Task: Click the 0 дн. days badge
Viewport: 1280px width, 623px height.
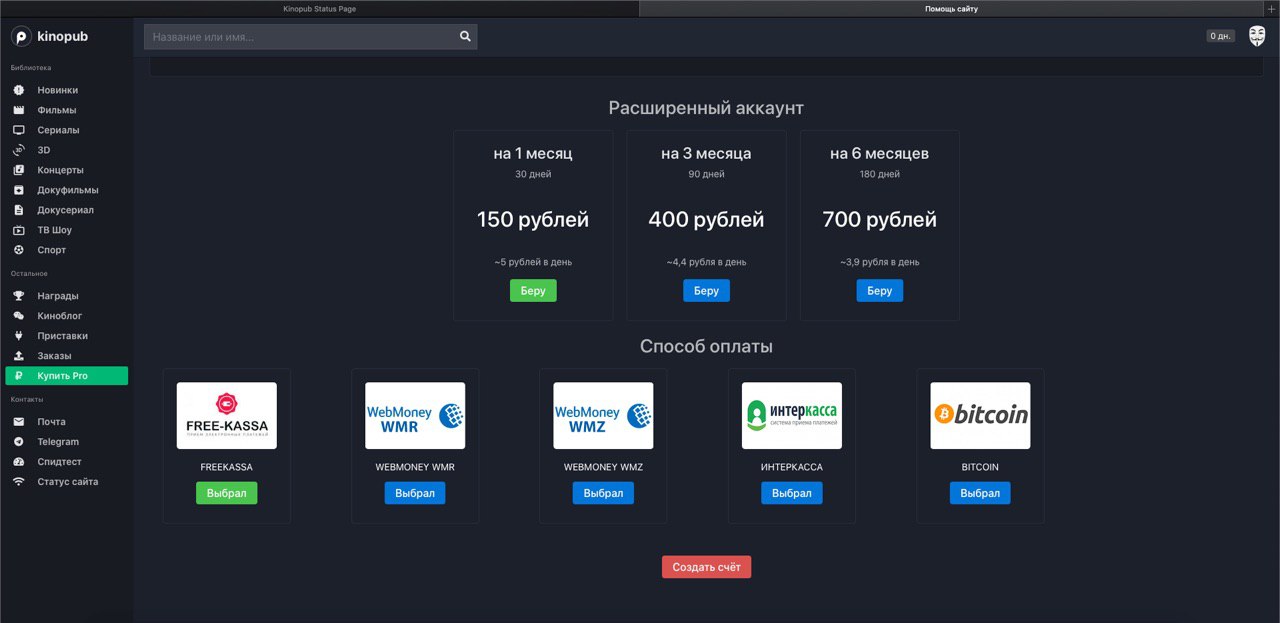Action: pyautogui.click(x=1220, y=36)
